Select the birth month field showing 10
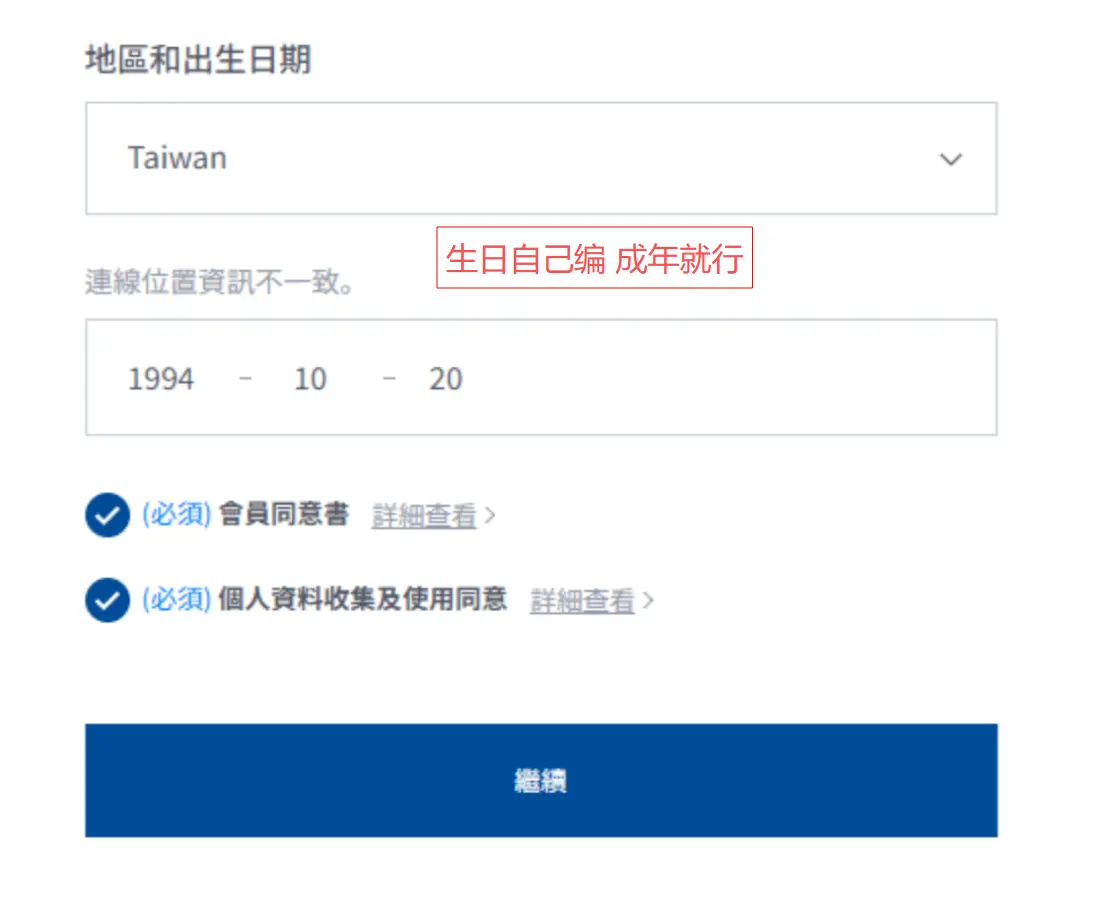This screenshot has height=897, width=1104. point(310,379)
